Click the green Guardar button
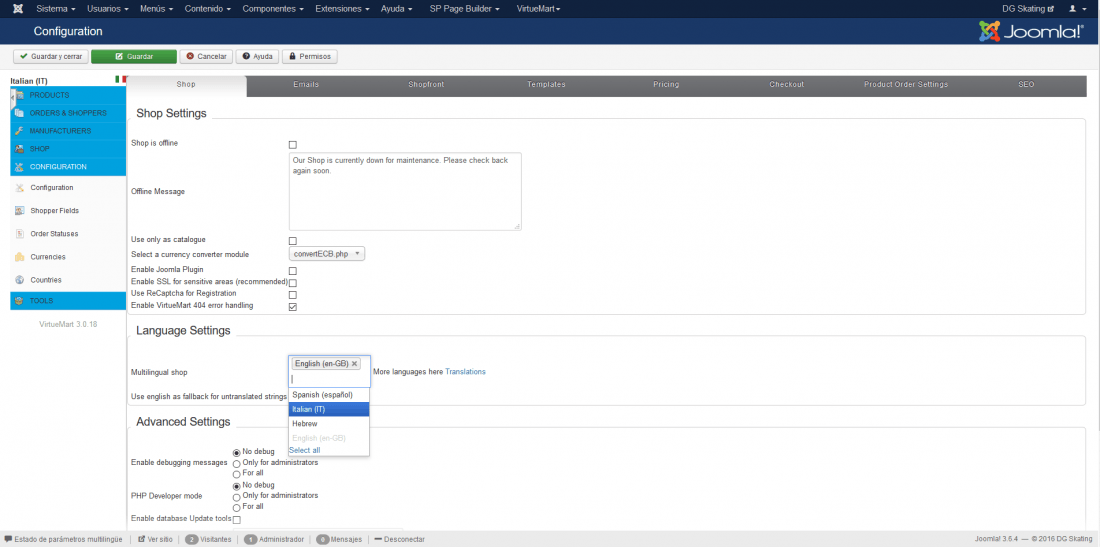 [x=134, y=56]
